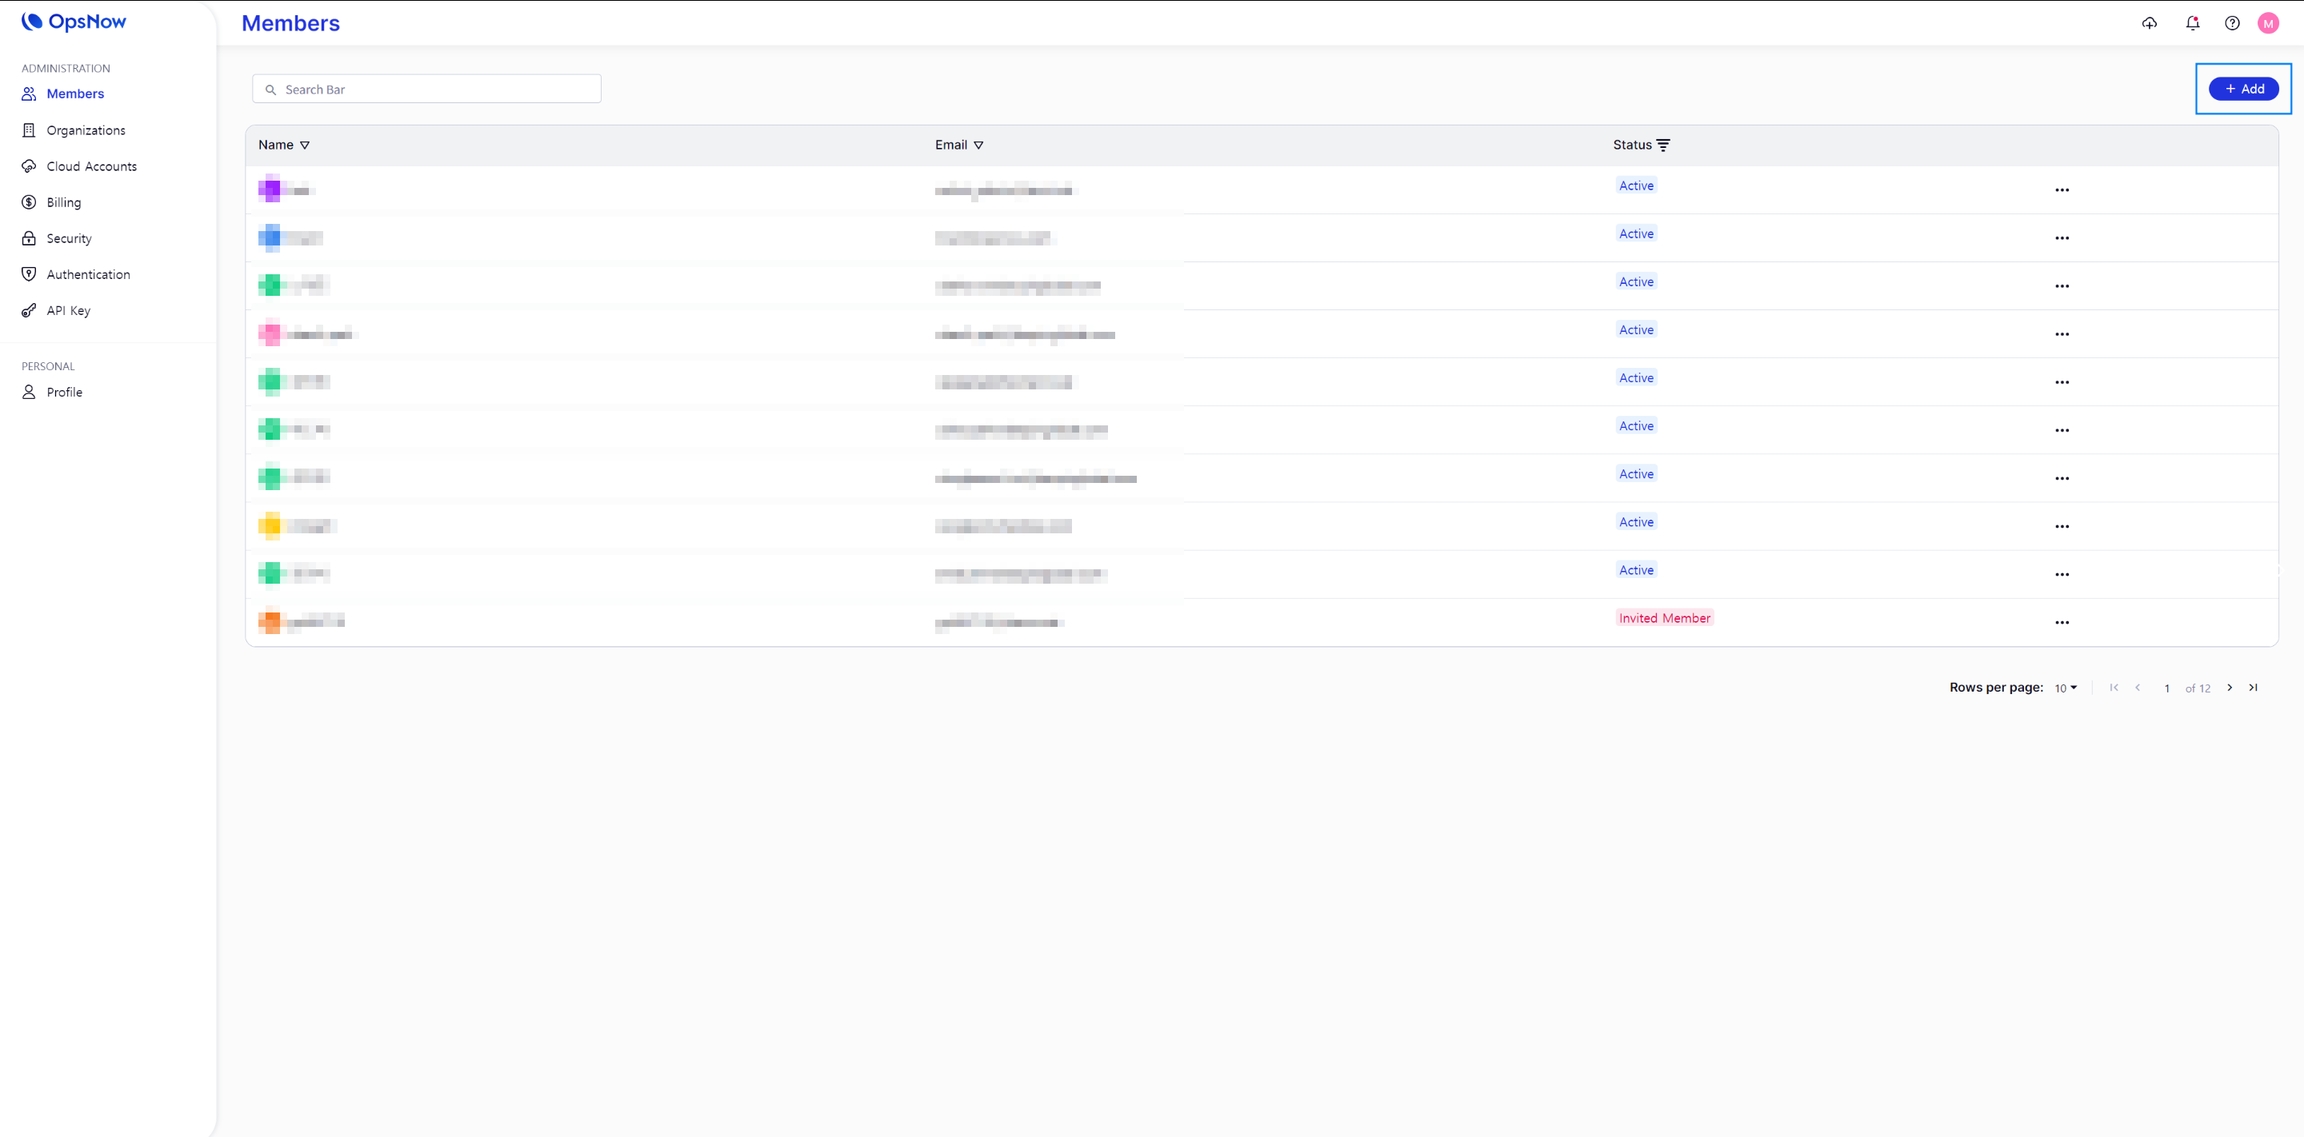
Task: Toggle the Status column filter
Action: coord(1663,145)
